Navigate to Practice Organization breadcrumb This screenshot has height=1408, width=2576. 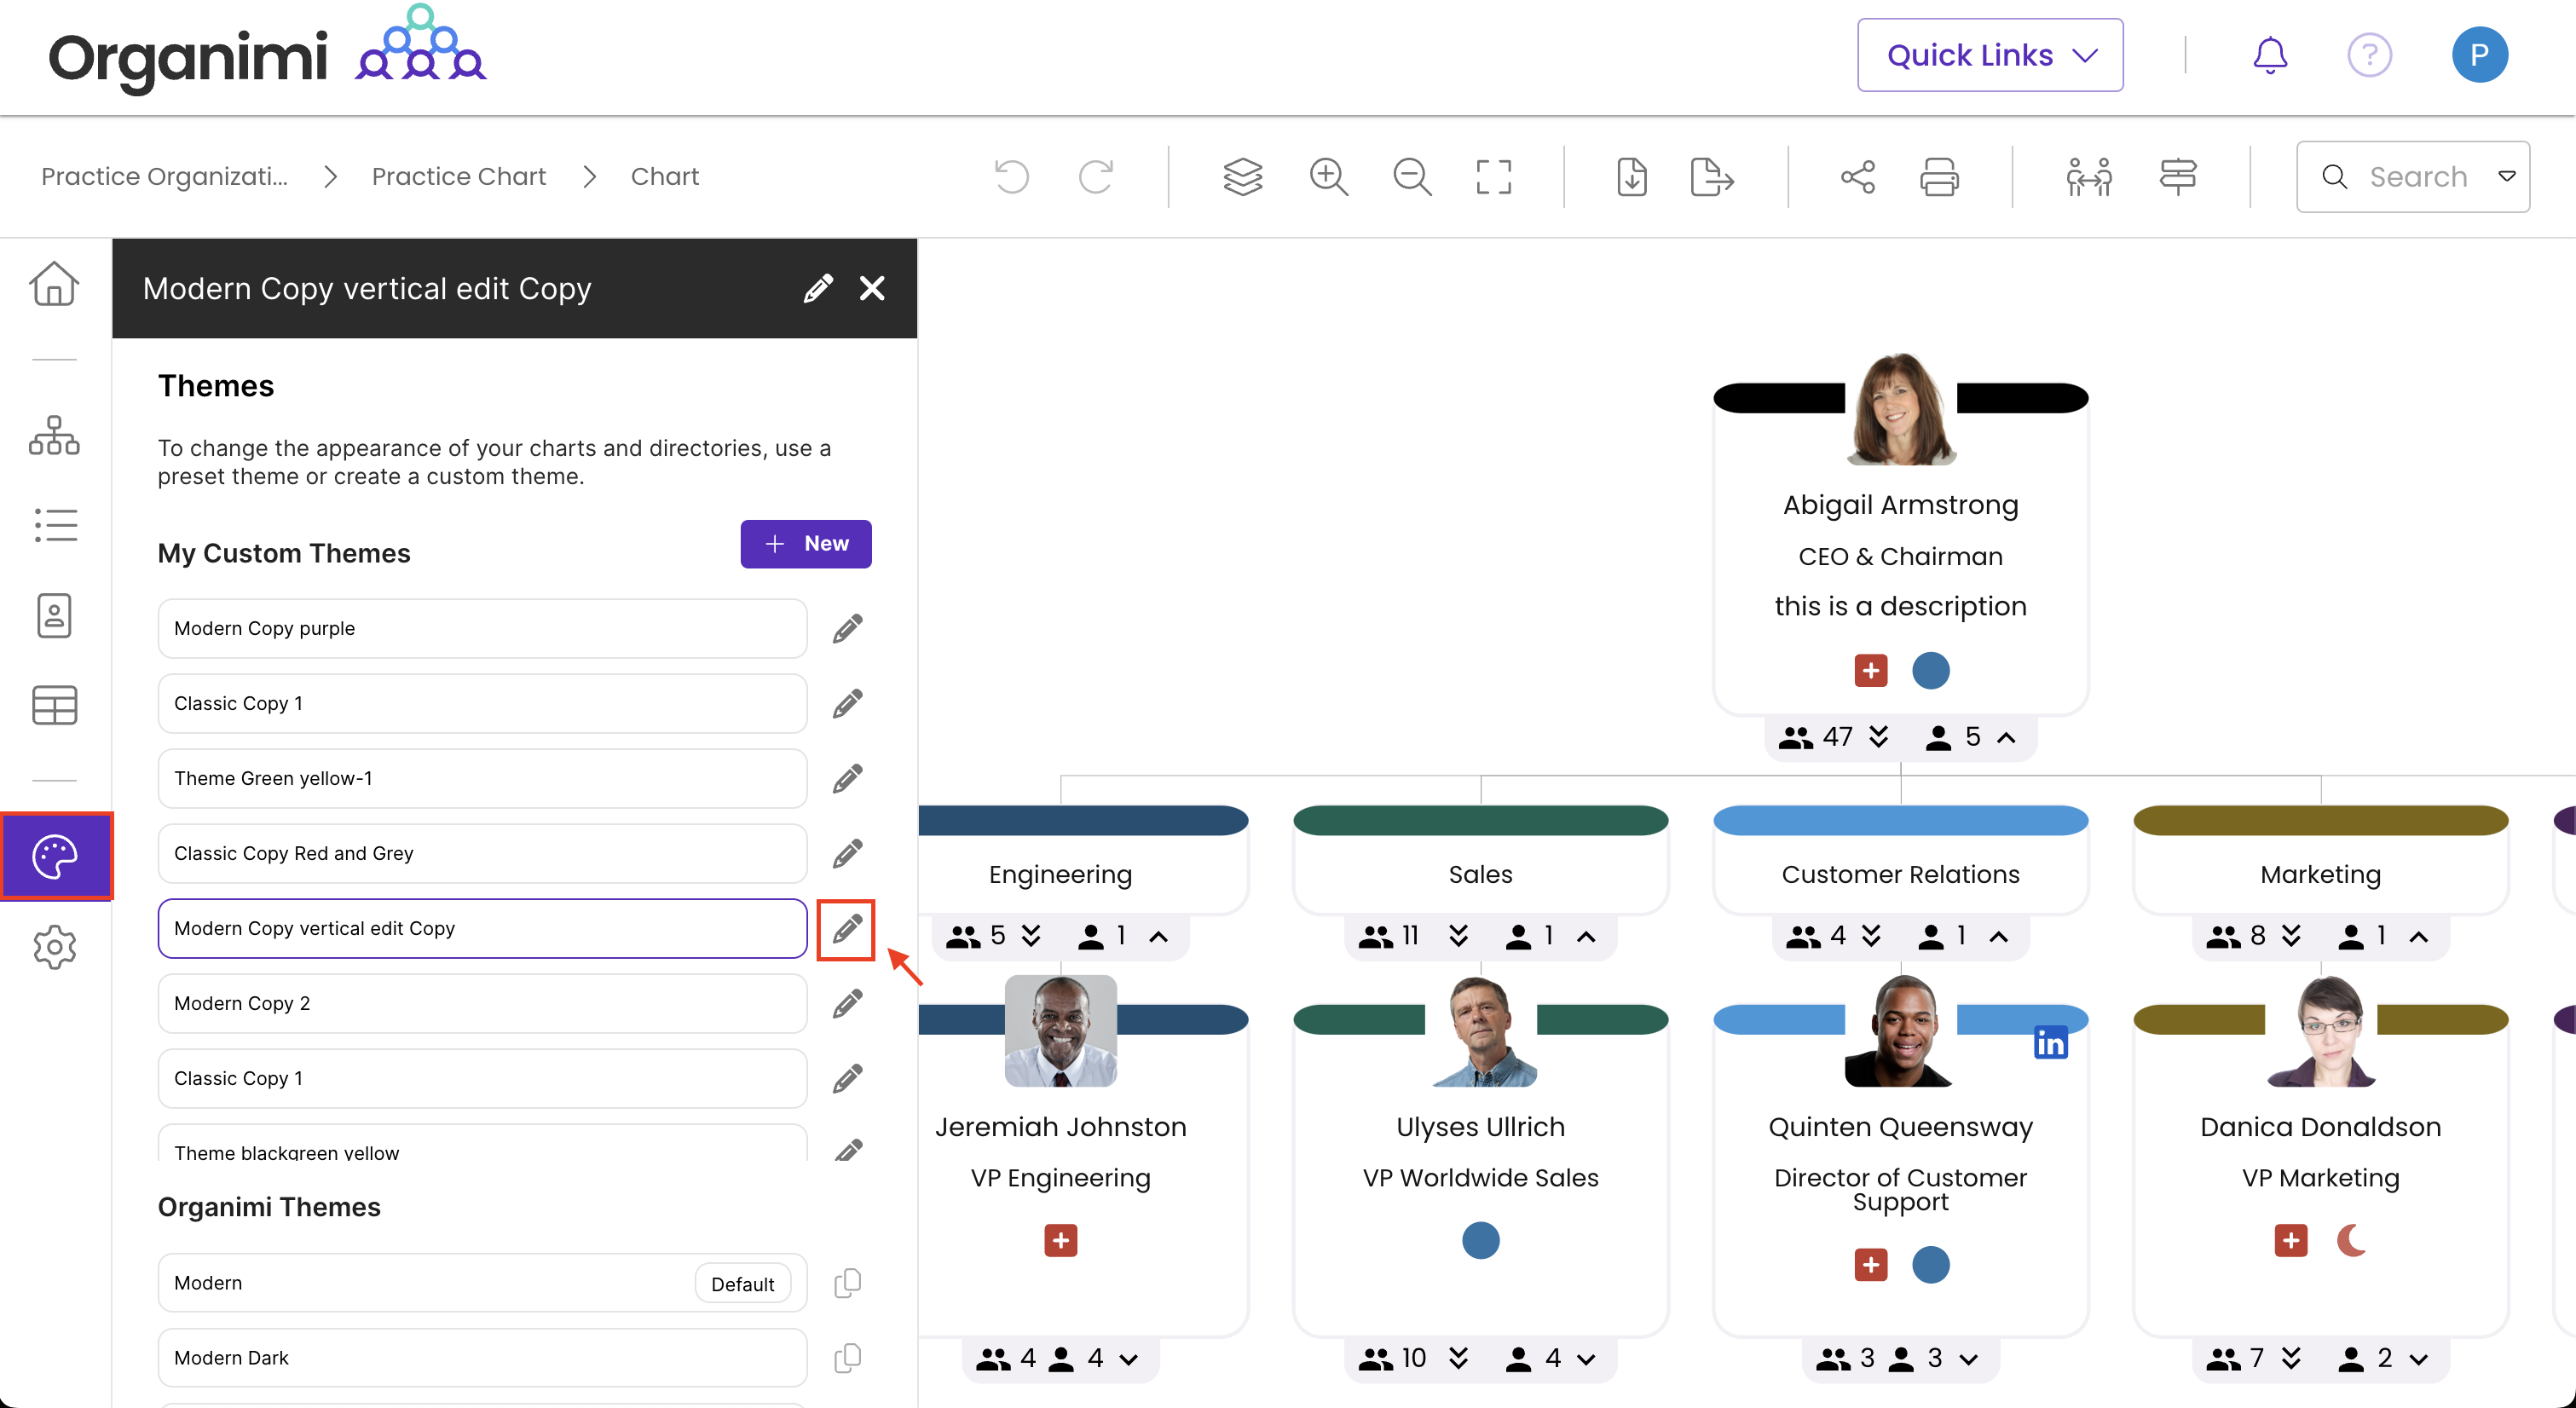pyautogui.click(x=164, y=177)
